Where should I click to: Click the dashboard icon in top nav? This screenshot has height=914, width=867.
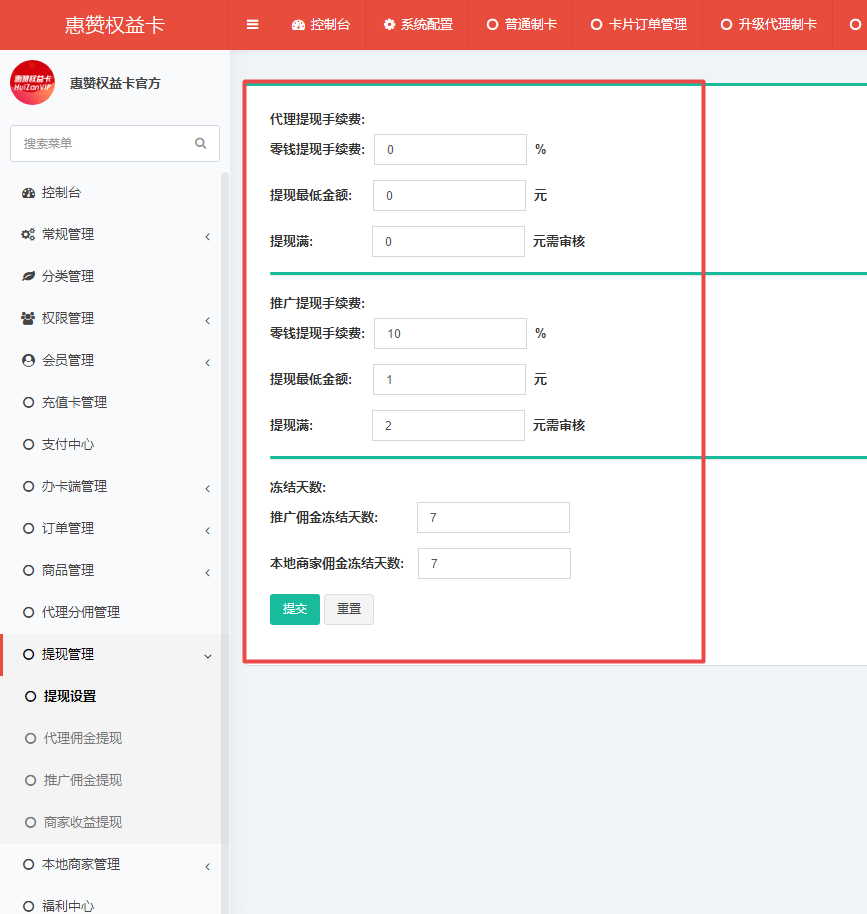(299, 24)
